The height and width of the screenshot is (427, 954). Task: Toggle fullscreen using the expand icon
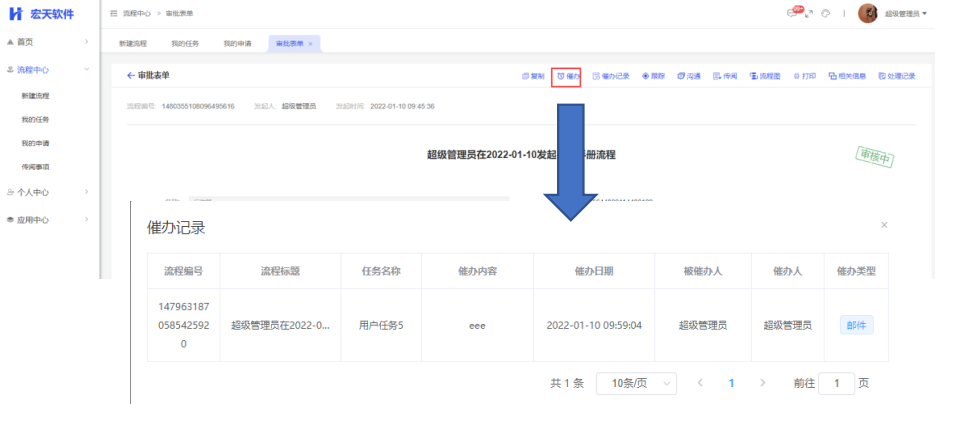tap(811, 13)
